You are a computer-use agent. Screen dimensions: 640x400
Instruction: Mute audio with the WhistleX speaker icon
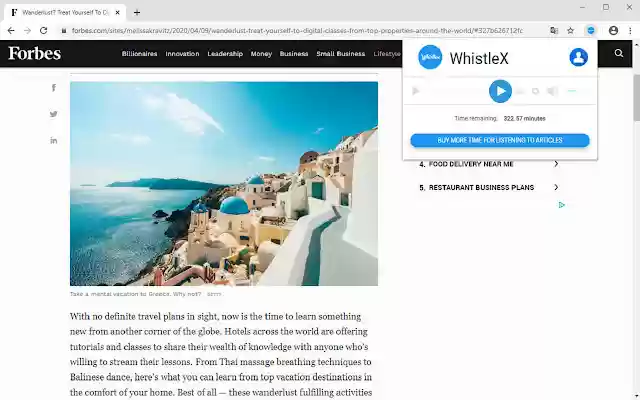552,91
